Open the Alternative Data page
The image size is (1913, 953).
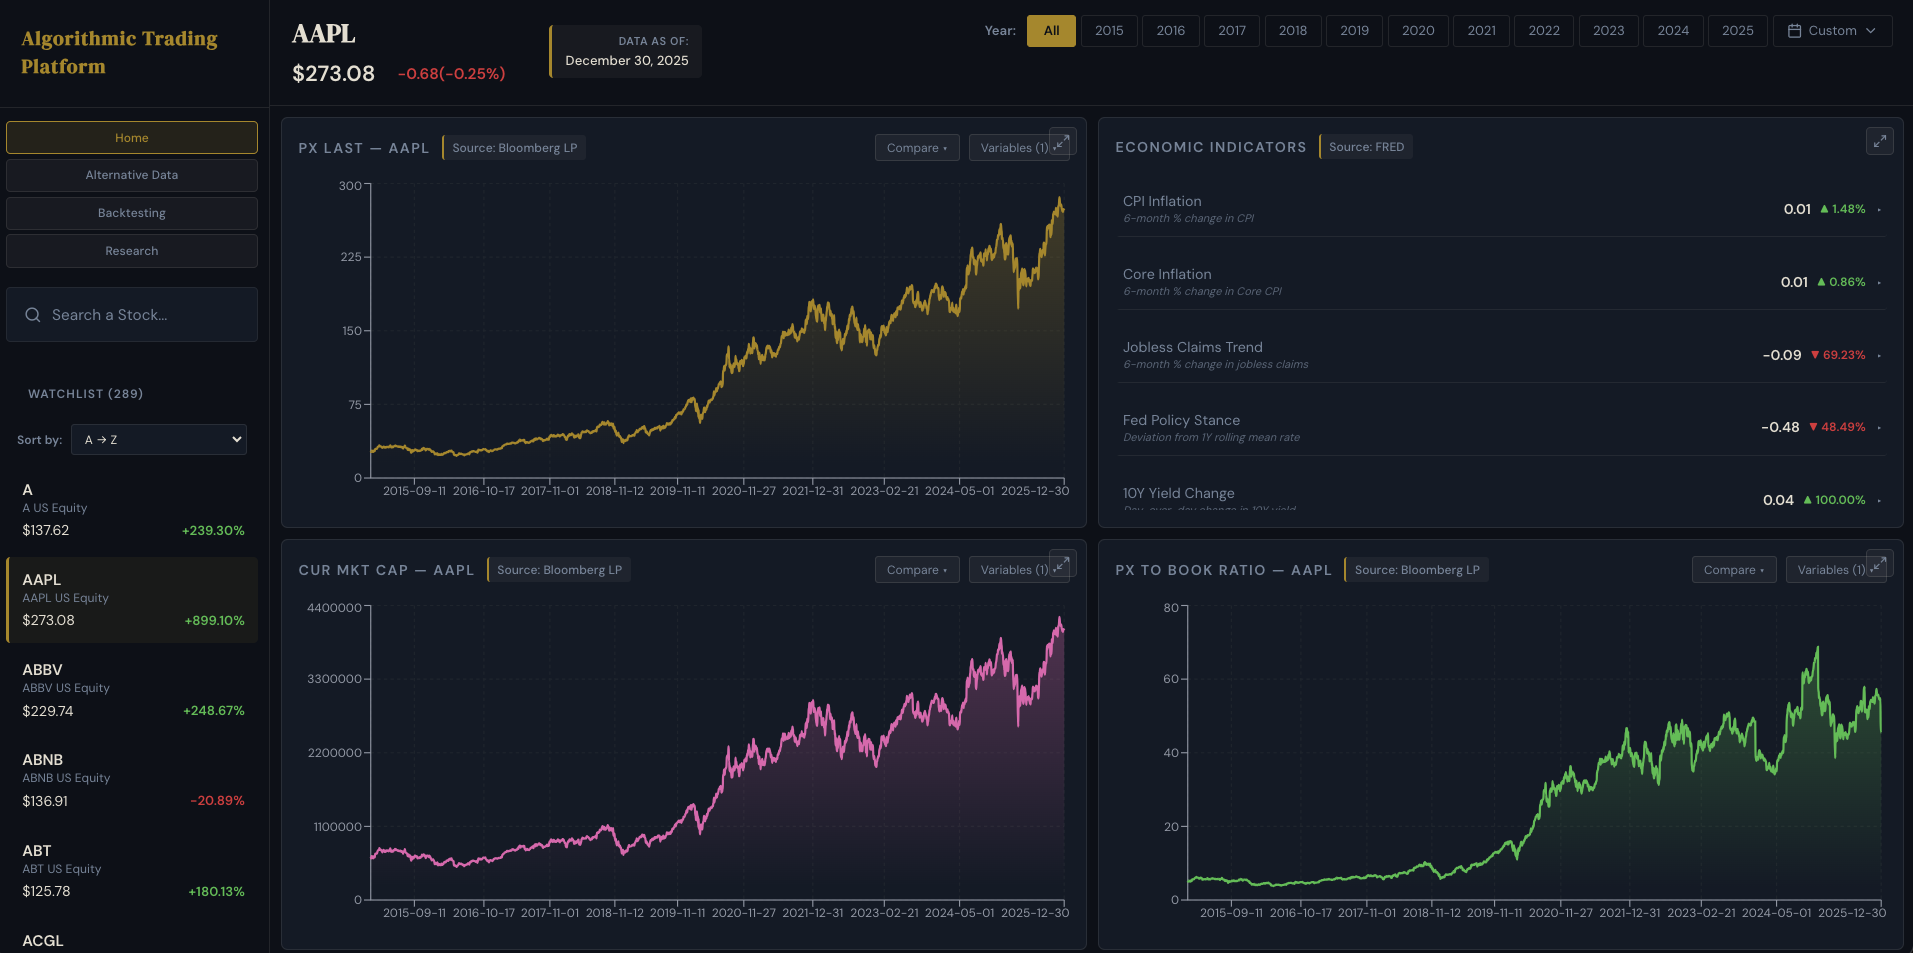pos(131,174)
